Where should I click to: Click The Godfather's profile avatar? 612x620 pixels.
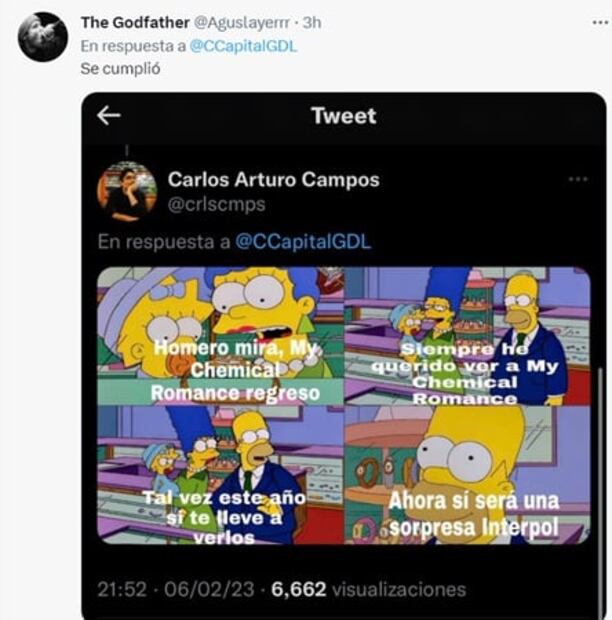point(43,37)
